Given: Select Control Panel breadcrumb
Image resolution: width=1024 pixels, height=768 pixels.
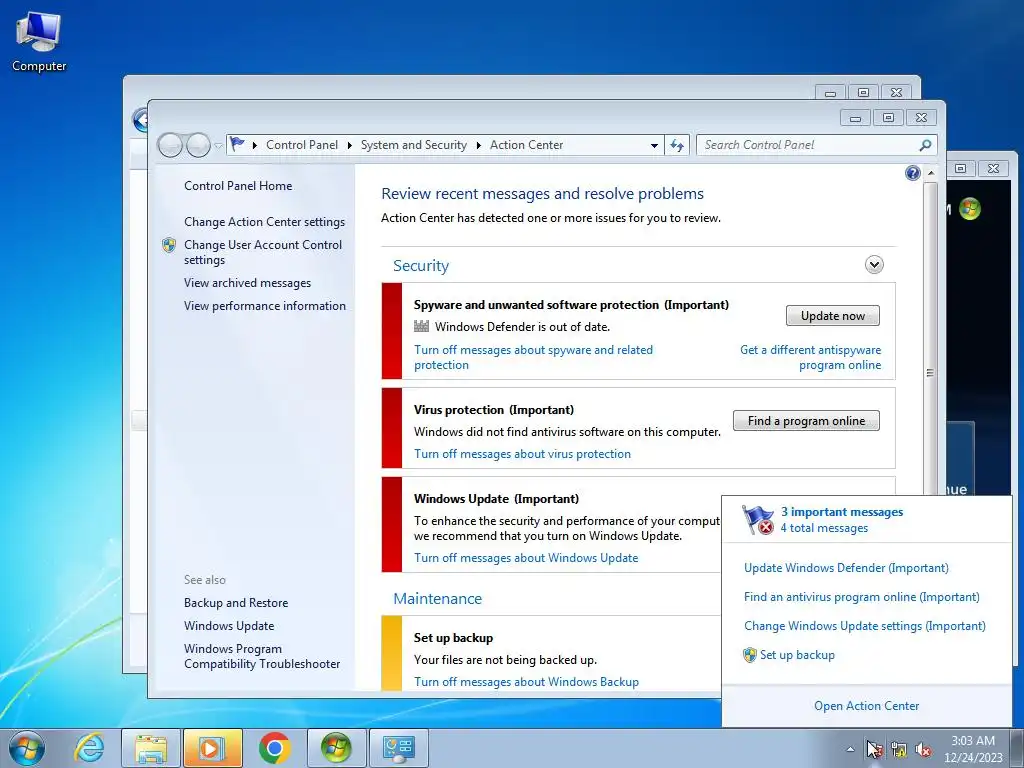Looking at the screenshot, I should click(302, 145).
